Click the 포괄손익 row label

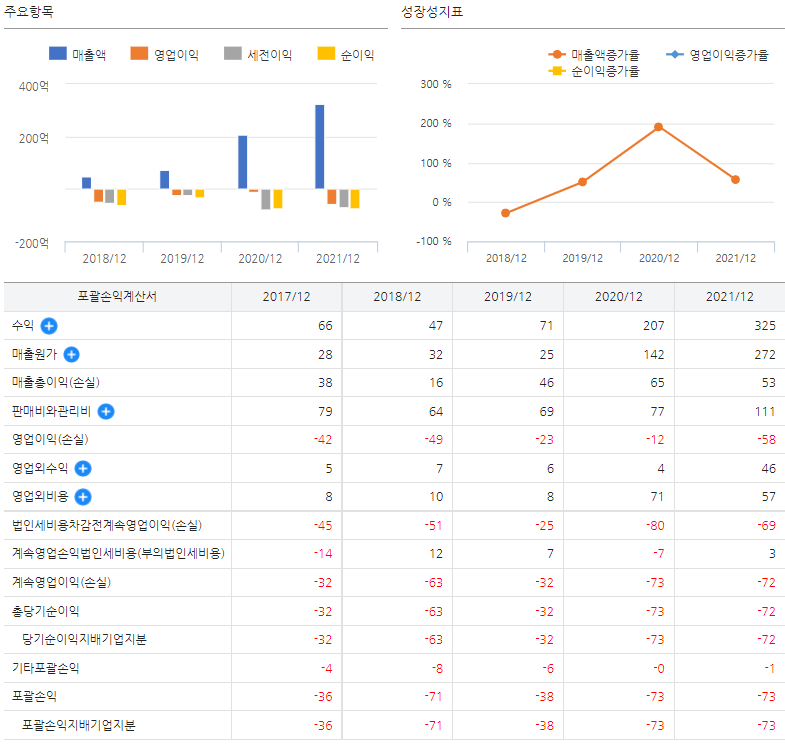tap(34, 696)
